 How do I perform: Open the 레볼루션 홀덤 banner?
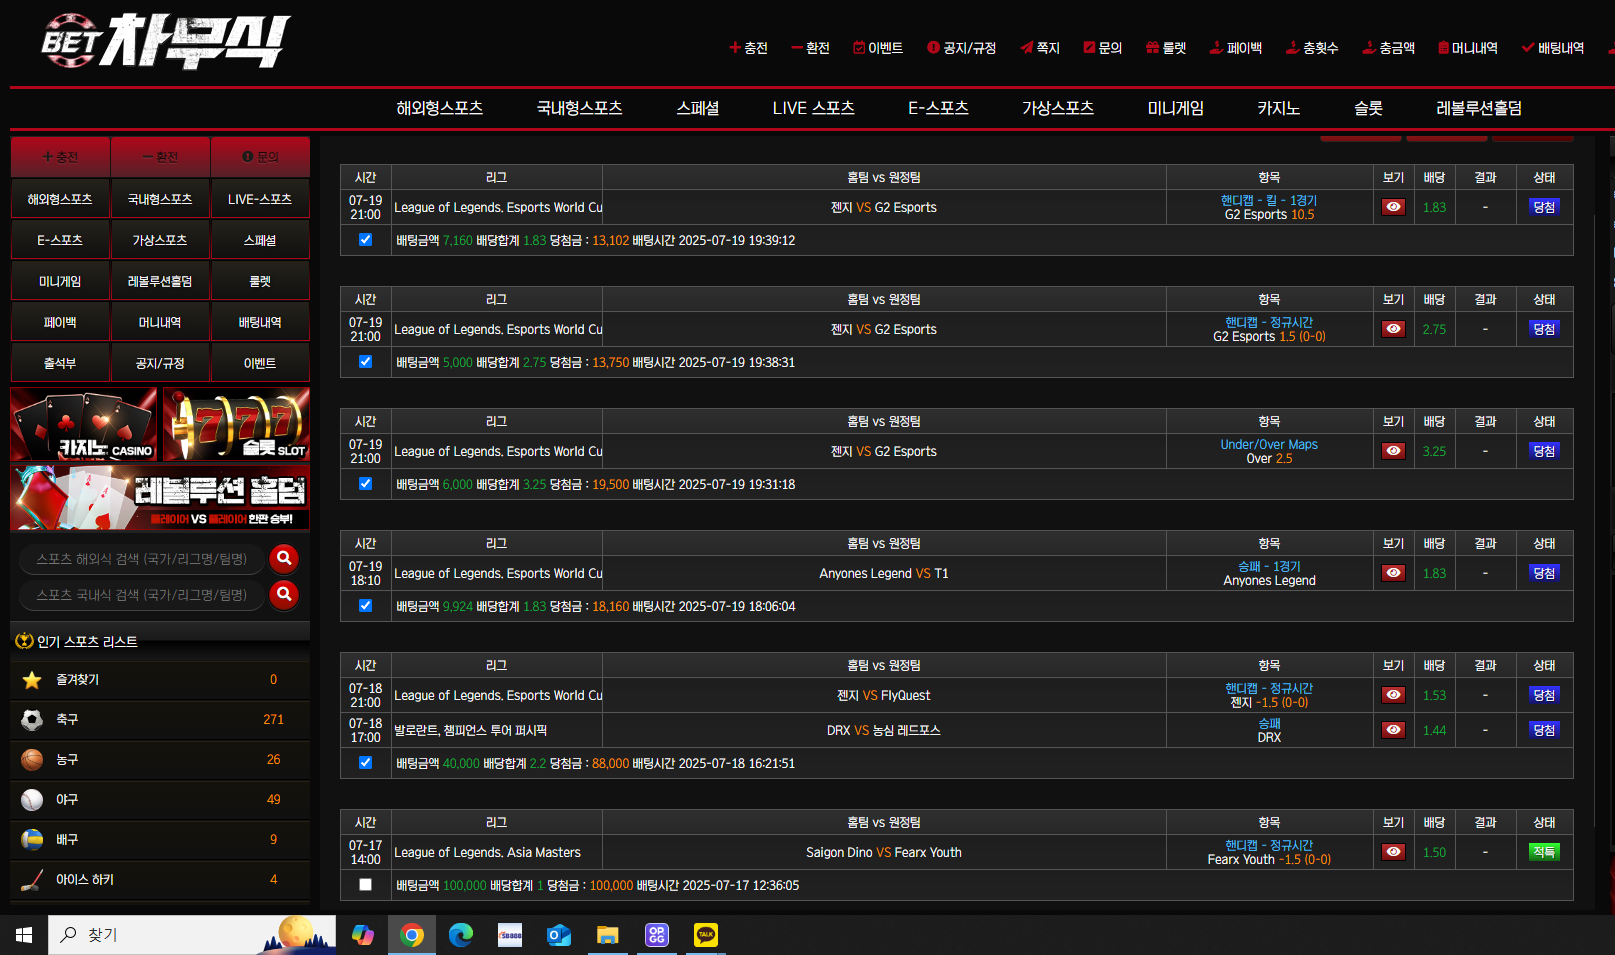click(160, 497)
